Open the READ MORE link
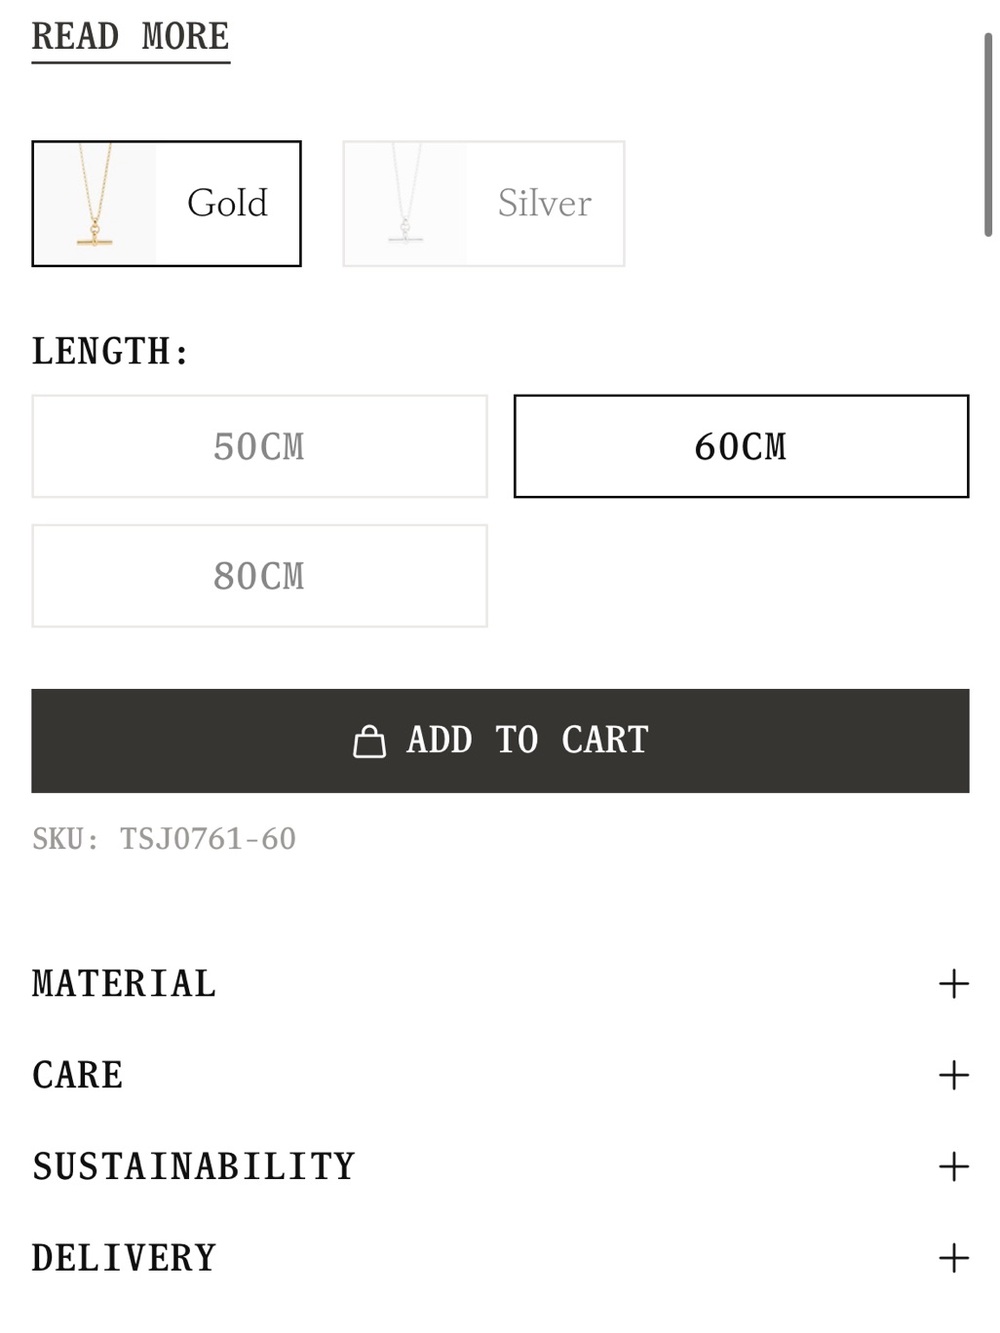This screenshot has height=1333, width=1000. (130, 38)
